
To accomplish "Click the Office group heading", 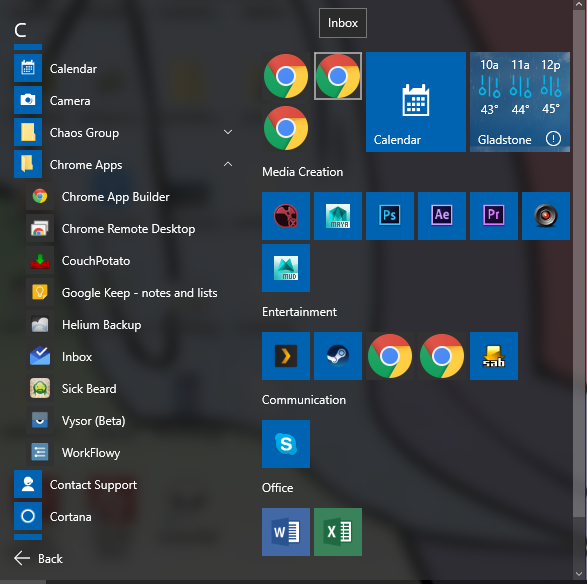I will pos(277,488).
